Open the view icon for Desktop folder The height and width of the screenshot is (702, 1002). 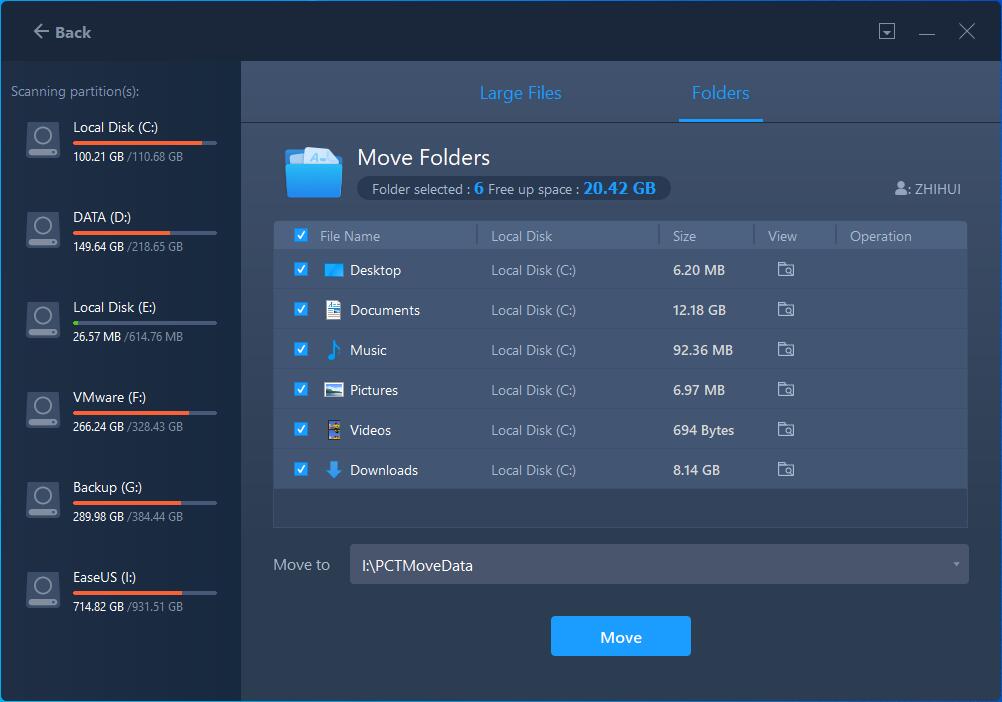pyautogui.click(x=786, y=270)
